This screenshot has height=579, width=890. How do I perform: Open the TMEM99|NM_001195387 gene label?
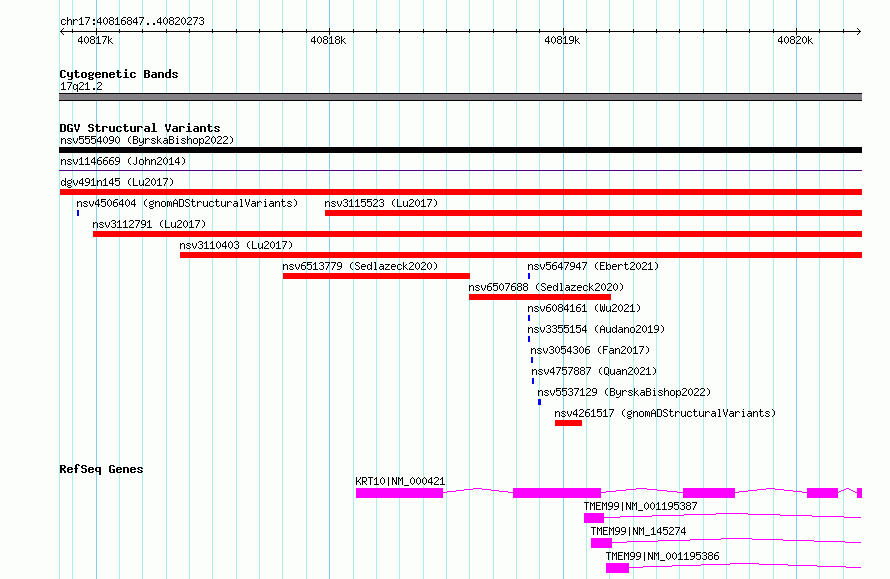[640, 506]
